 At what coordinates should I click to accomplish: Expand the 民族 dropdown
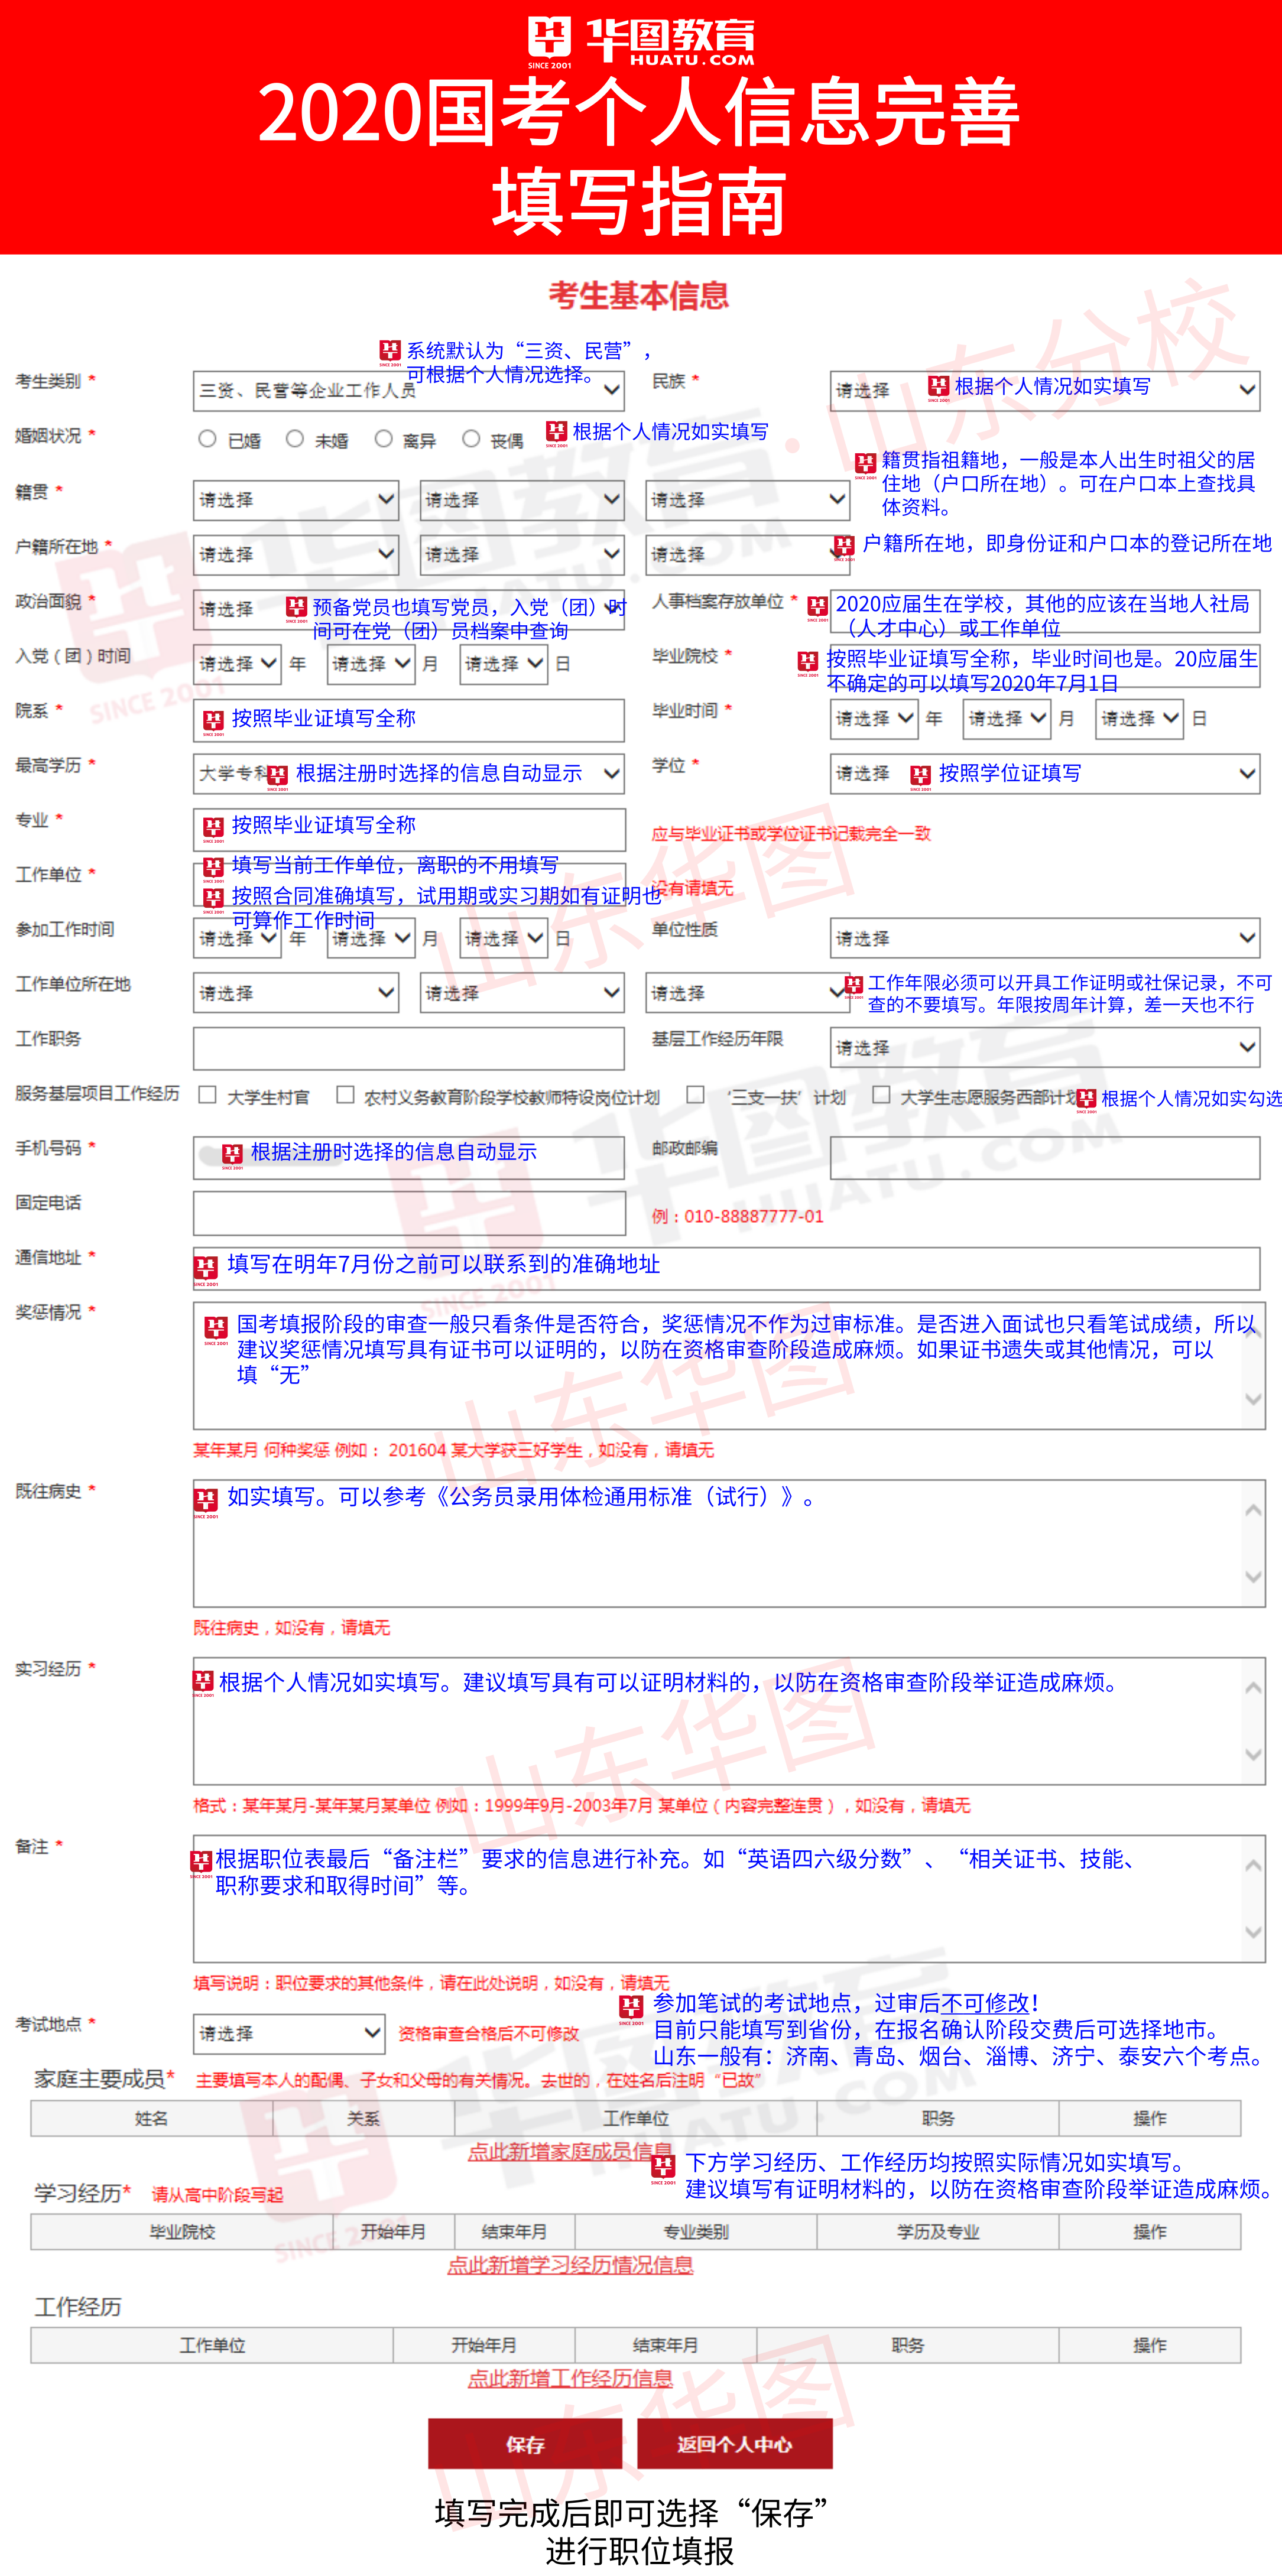pos(1044,390)
